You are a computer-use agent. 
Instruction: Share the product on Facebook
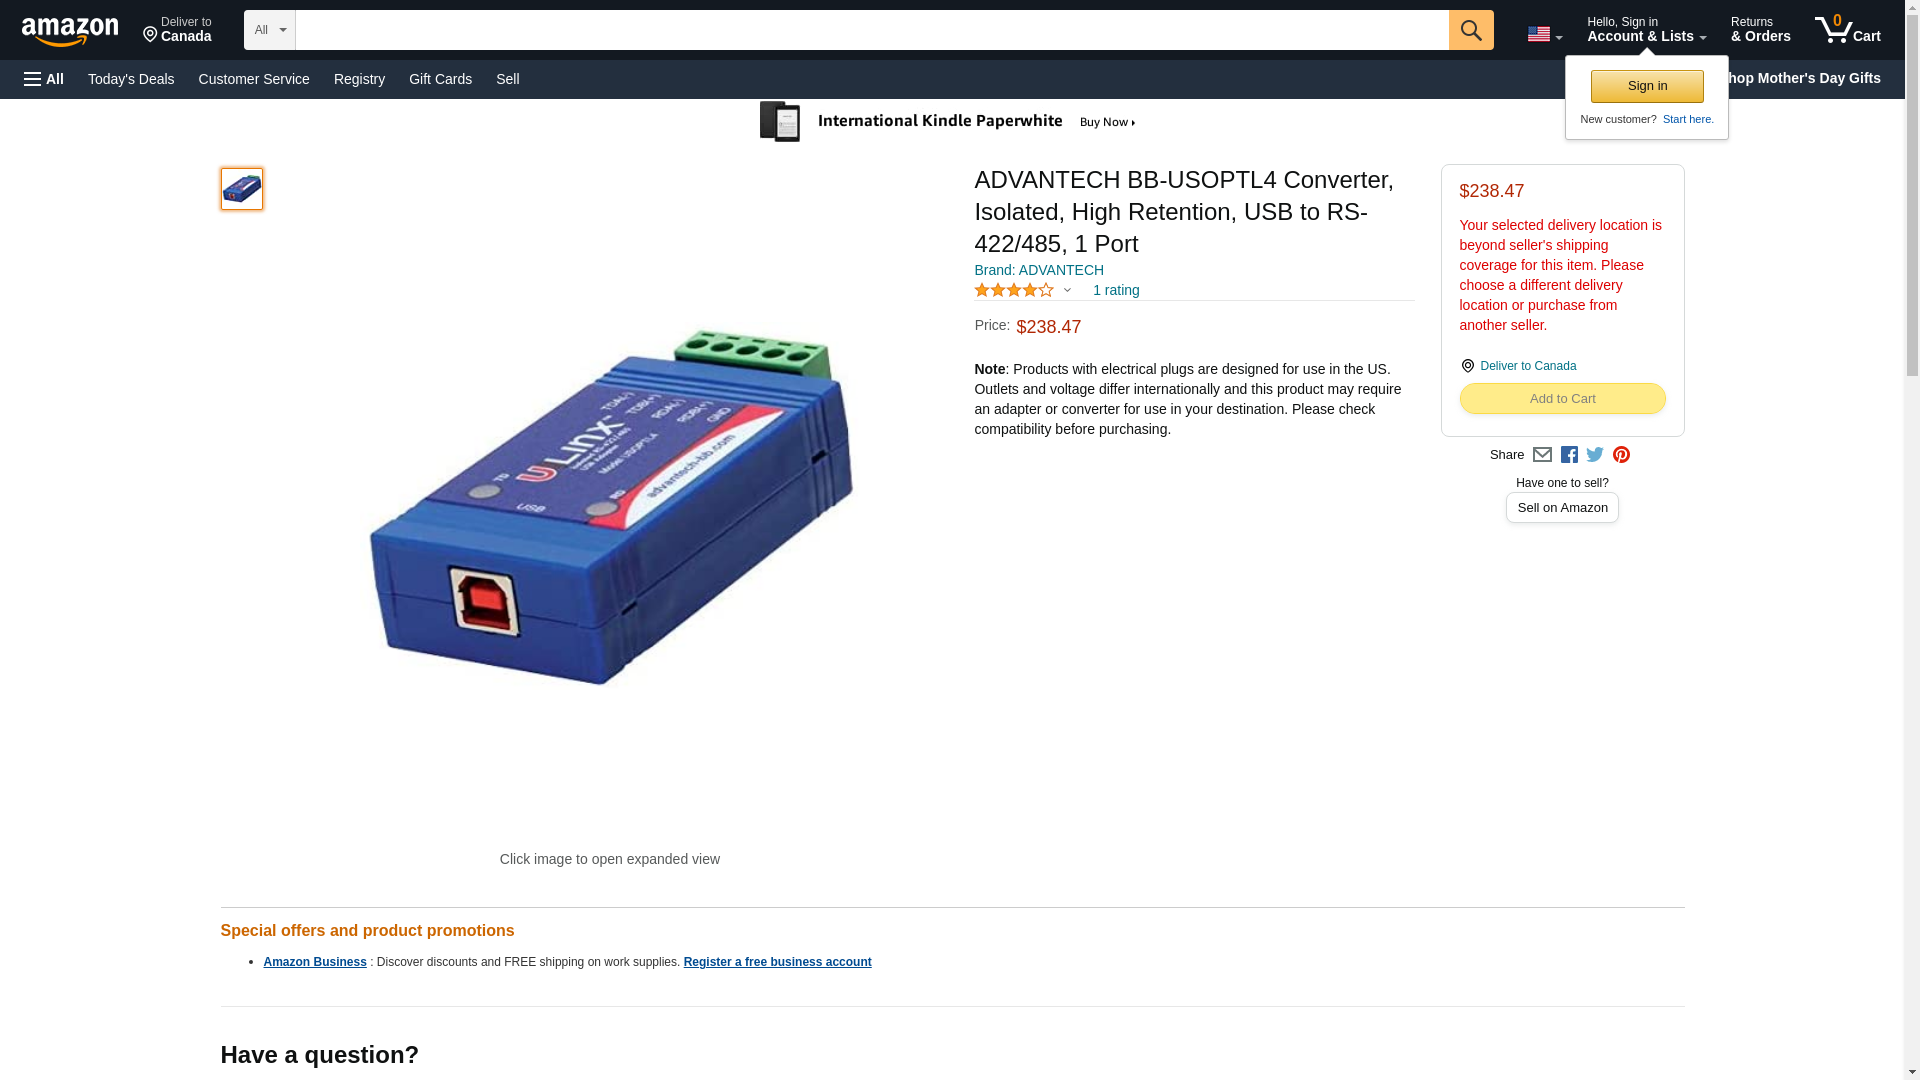(1569, 455)
